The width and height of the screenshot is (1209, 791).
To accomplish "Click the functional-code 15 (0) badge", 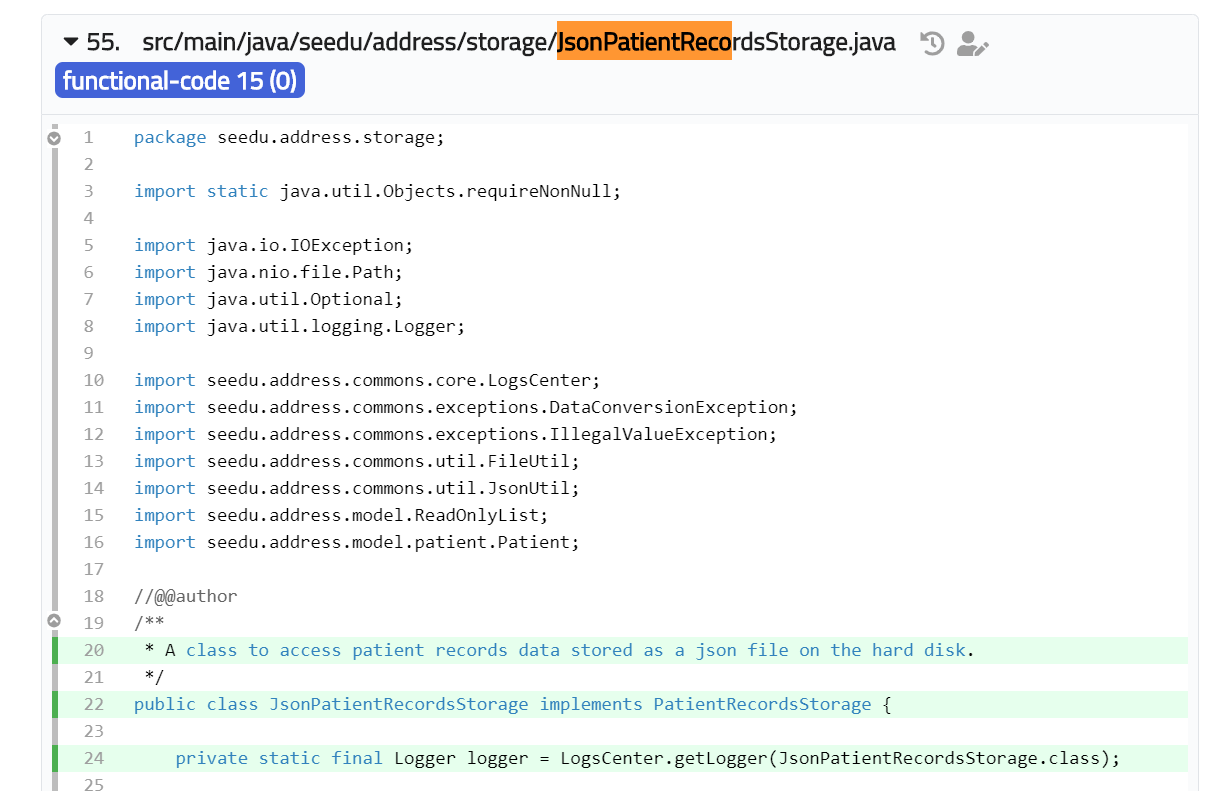I will click(x=179, y=80).
